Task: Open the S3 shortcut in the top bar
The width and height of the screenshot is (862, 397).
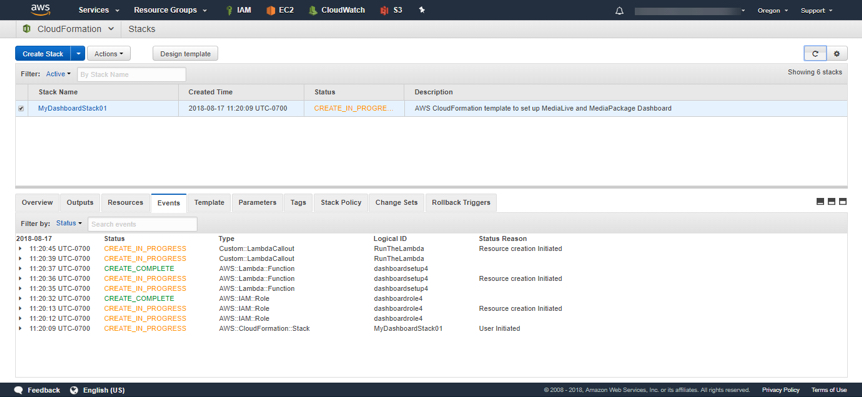Action: pyautogui.click(x=391, y=10)
